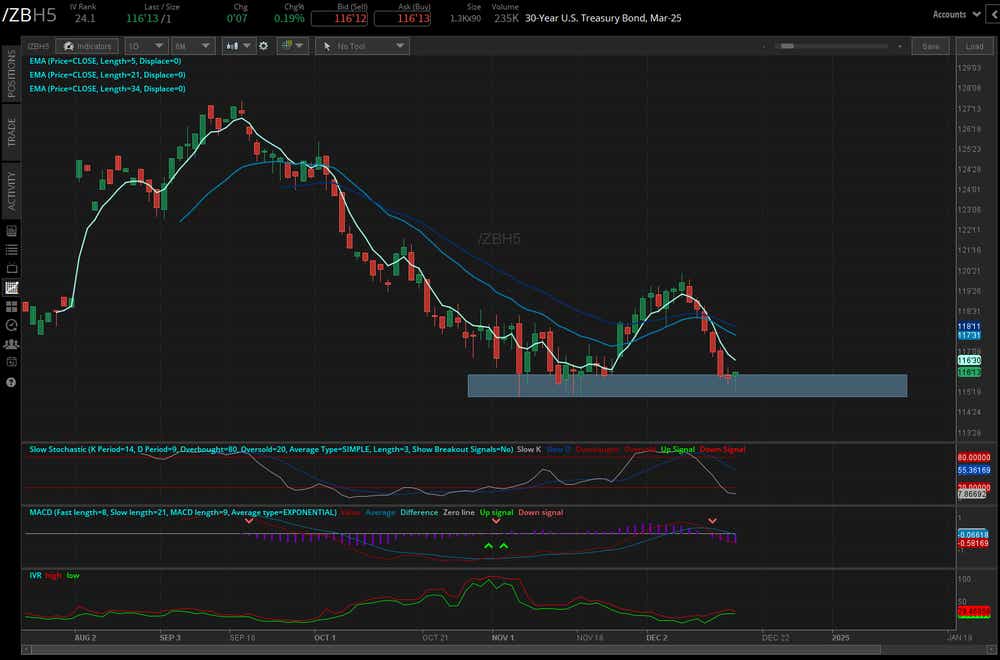1000x660 pixels.
Task: Open the Indicators studies button
Action: tap(87, 46)
